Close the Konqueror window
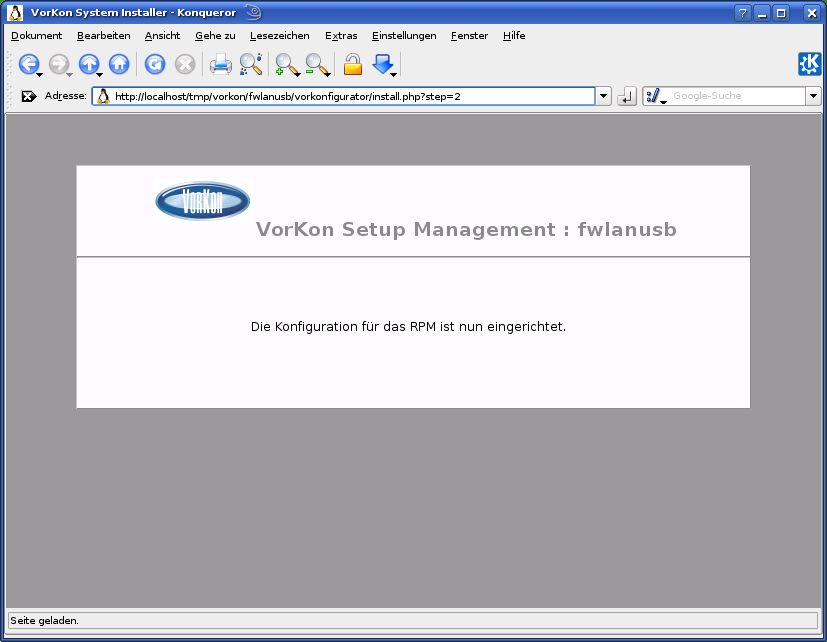Image resolution: width=827 pixels, height=642 pixels. point(812,13)
